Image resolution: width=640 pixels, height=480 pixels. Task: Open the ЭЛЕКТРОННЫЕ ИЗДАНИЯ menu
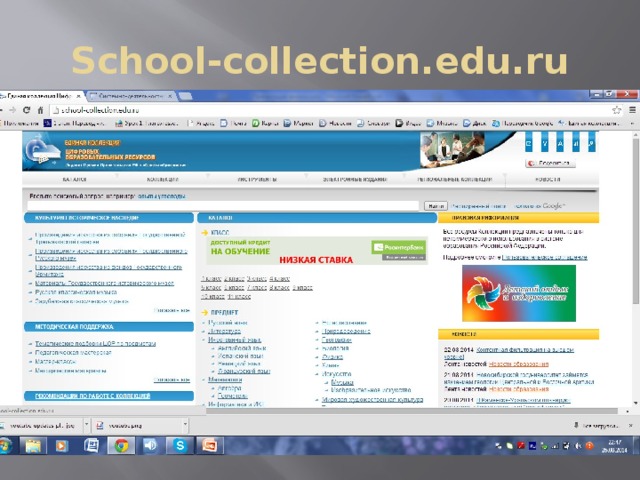pos(354,179)
